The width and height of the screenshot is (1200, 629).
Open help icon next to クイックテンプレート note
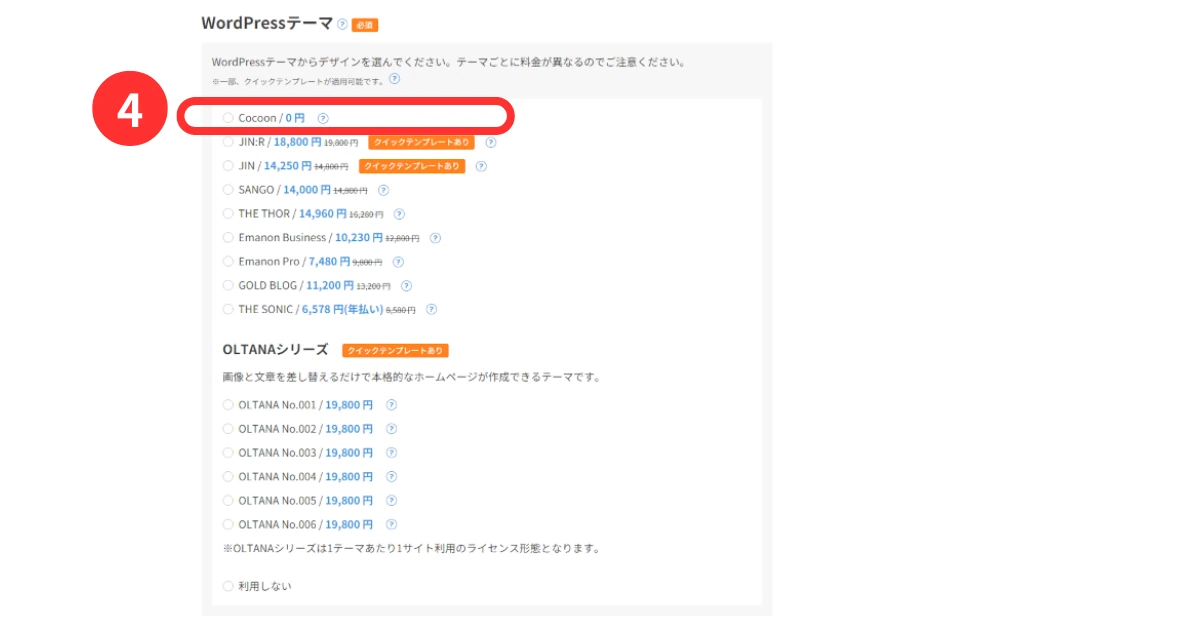[395, 79]
